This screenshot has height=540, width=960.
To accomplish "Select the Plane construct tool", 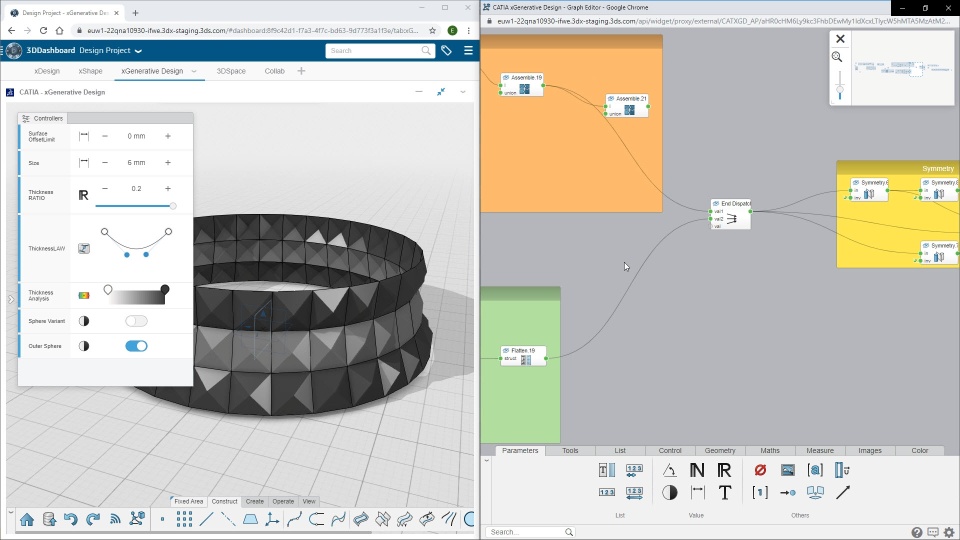I will click(250, 520).
